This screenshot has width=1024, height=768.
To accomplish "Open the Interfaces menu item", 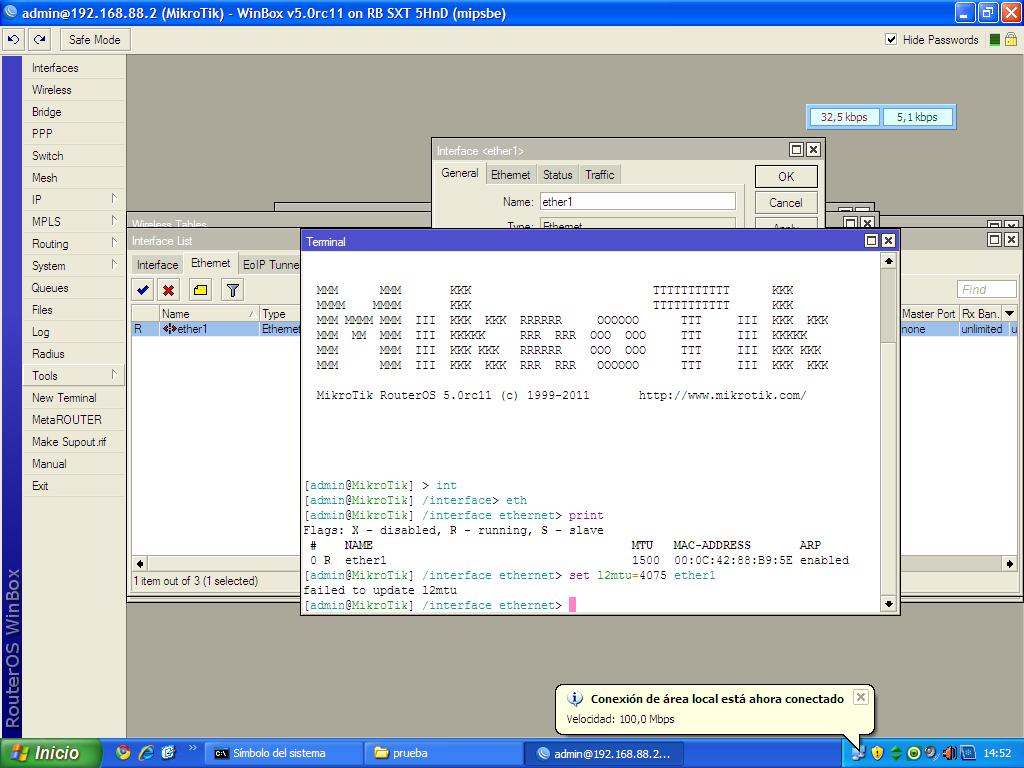I will (x=73, y=68).
